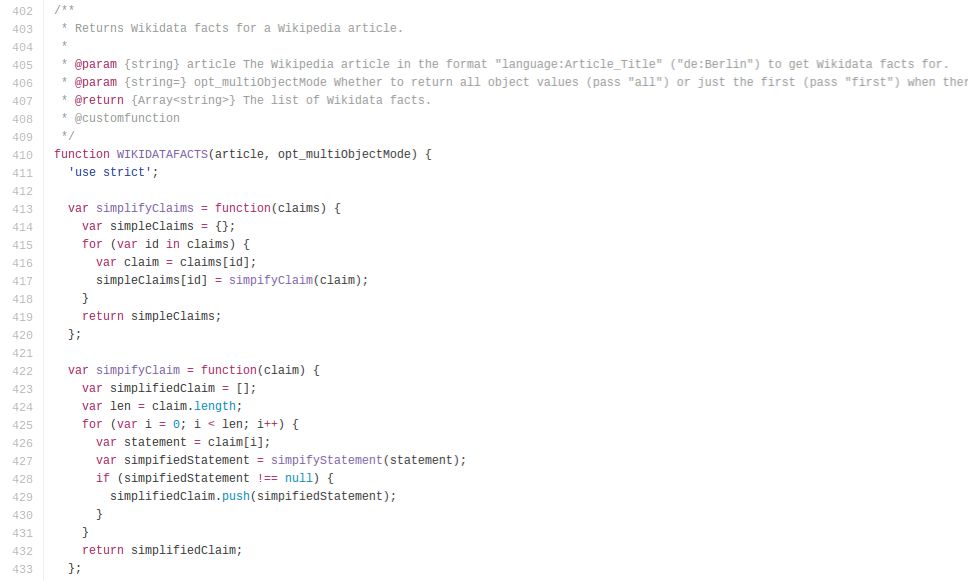Click the "return simpleClaims;" statement
The height and width of the screenshot is (581, 968).
(x=152, y=316)
